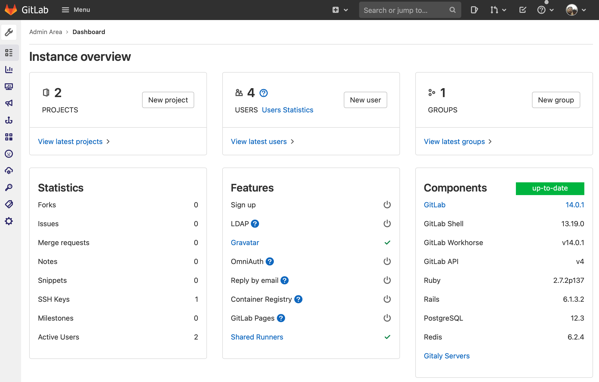The image size is (599, 382).
Task: Click the OmniAuth help question icon
Action: (x=270, y=262)
